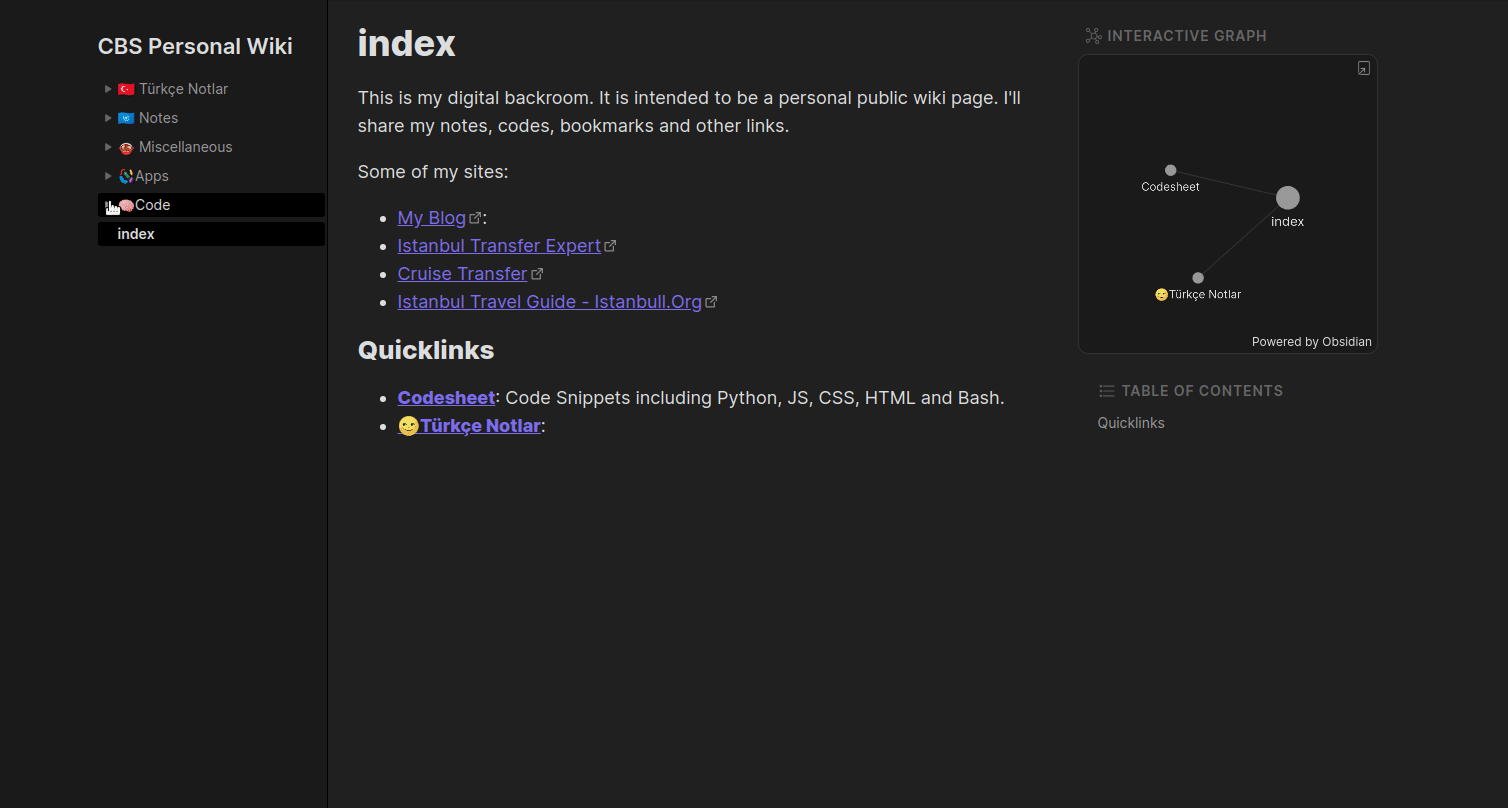
Task: Go to the CBS Personal Wiki site title
Action: click(195, 46)
